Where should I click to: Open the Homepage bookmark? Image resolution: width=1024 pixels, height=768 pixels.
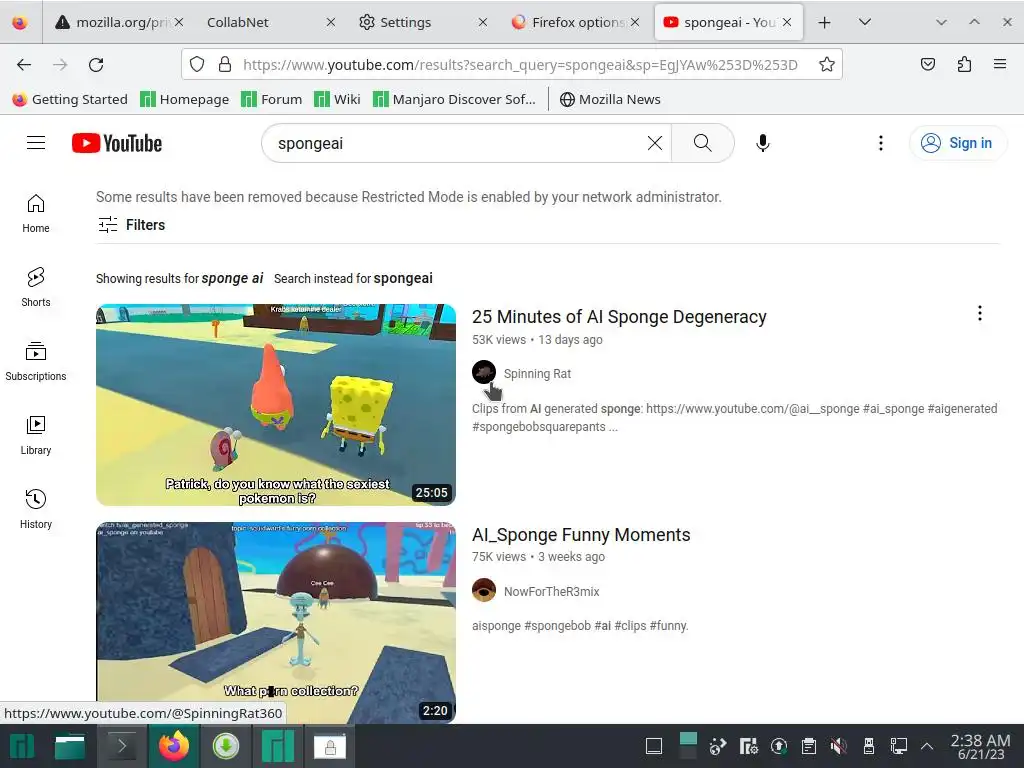coord(185,99)
